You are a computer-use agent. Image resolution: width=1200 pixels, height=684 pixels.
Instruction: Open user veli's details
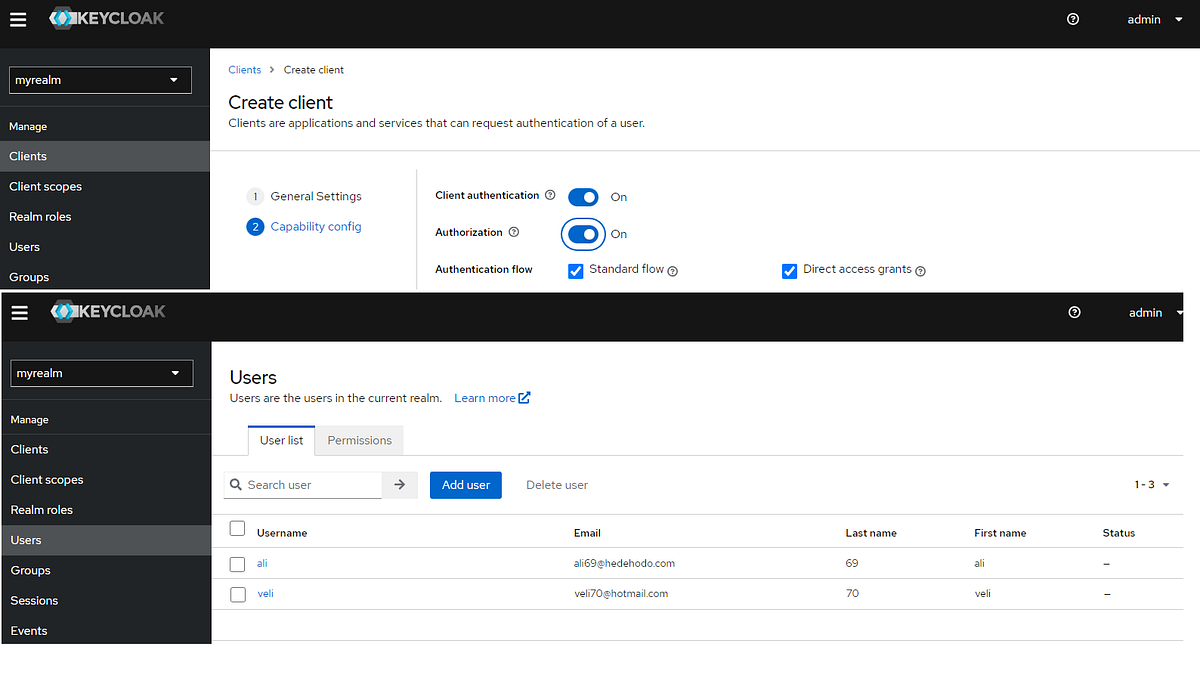265,593
